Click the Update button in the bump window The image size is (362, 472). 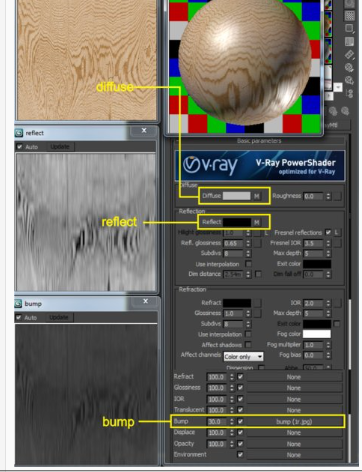[x=59, y=317]
